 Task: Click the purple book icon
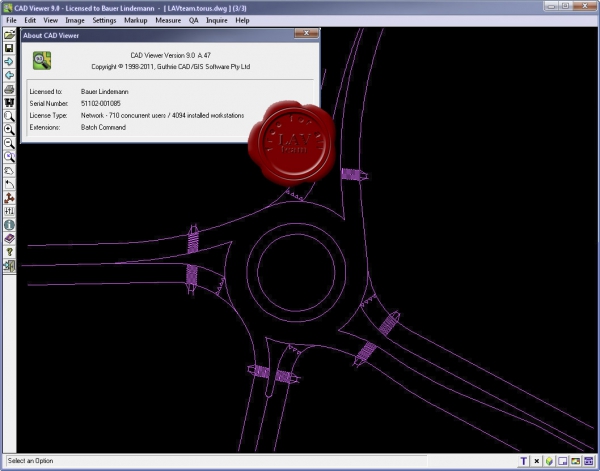point(9,239)
